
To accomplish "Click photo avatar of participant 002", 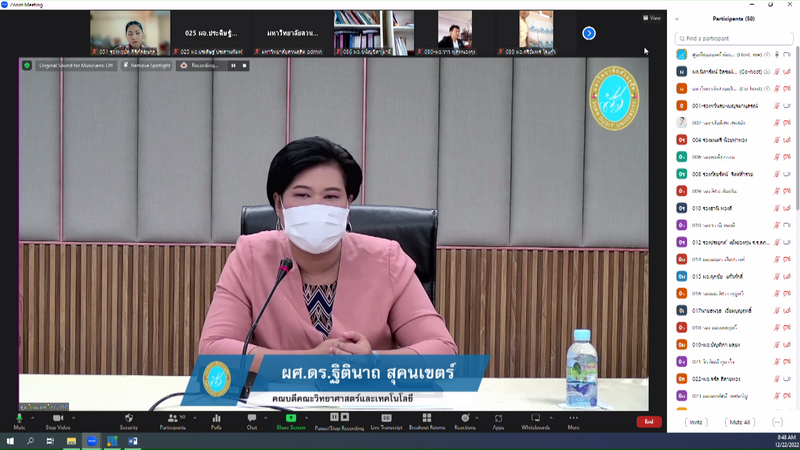I will click(682, 122).
